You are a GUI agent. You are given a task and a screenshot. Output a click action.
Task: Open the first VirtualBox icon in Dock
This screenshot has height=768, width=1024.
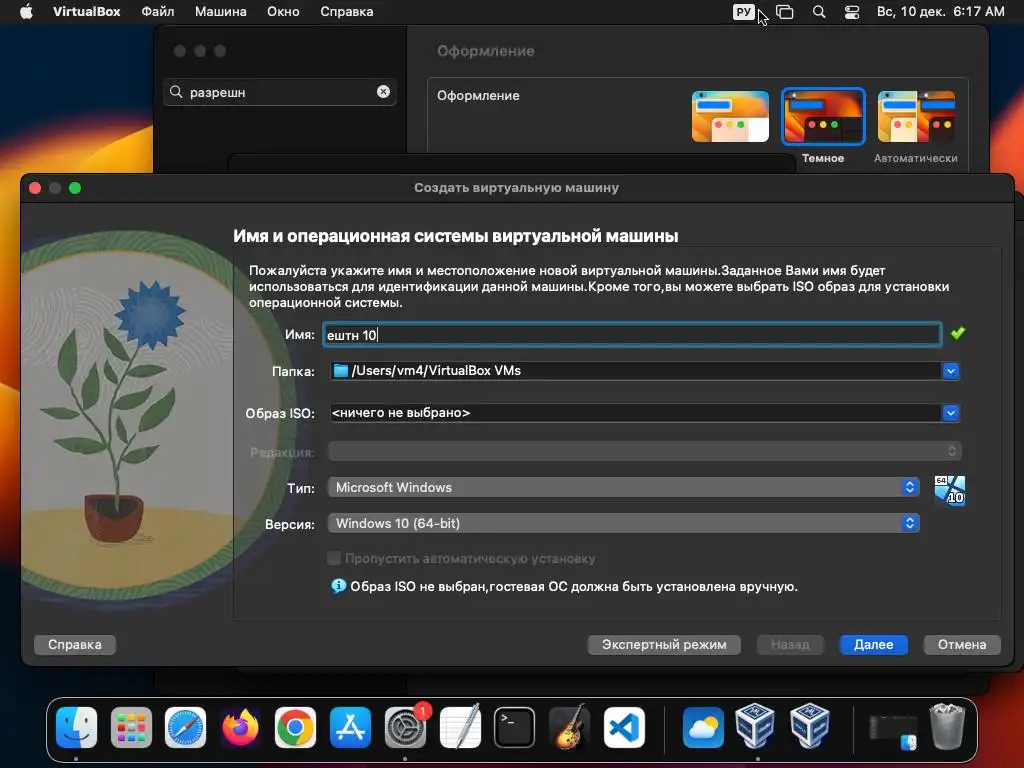tap(756, 726)
